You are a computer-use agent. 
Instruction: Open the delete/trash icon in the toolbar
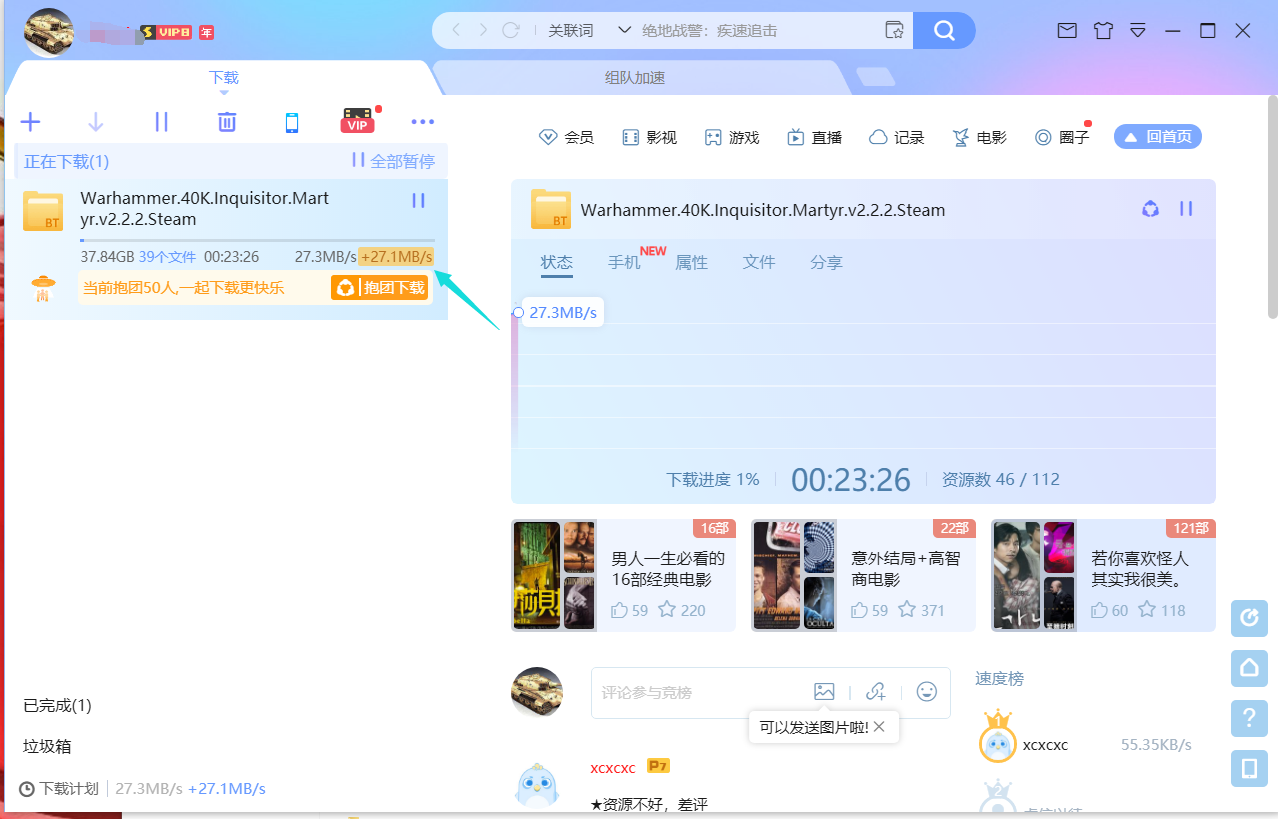226,121
